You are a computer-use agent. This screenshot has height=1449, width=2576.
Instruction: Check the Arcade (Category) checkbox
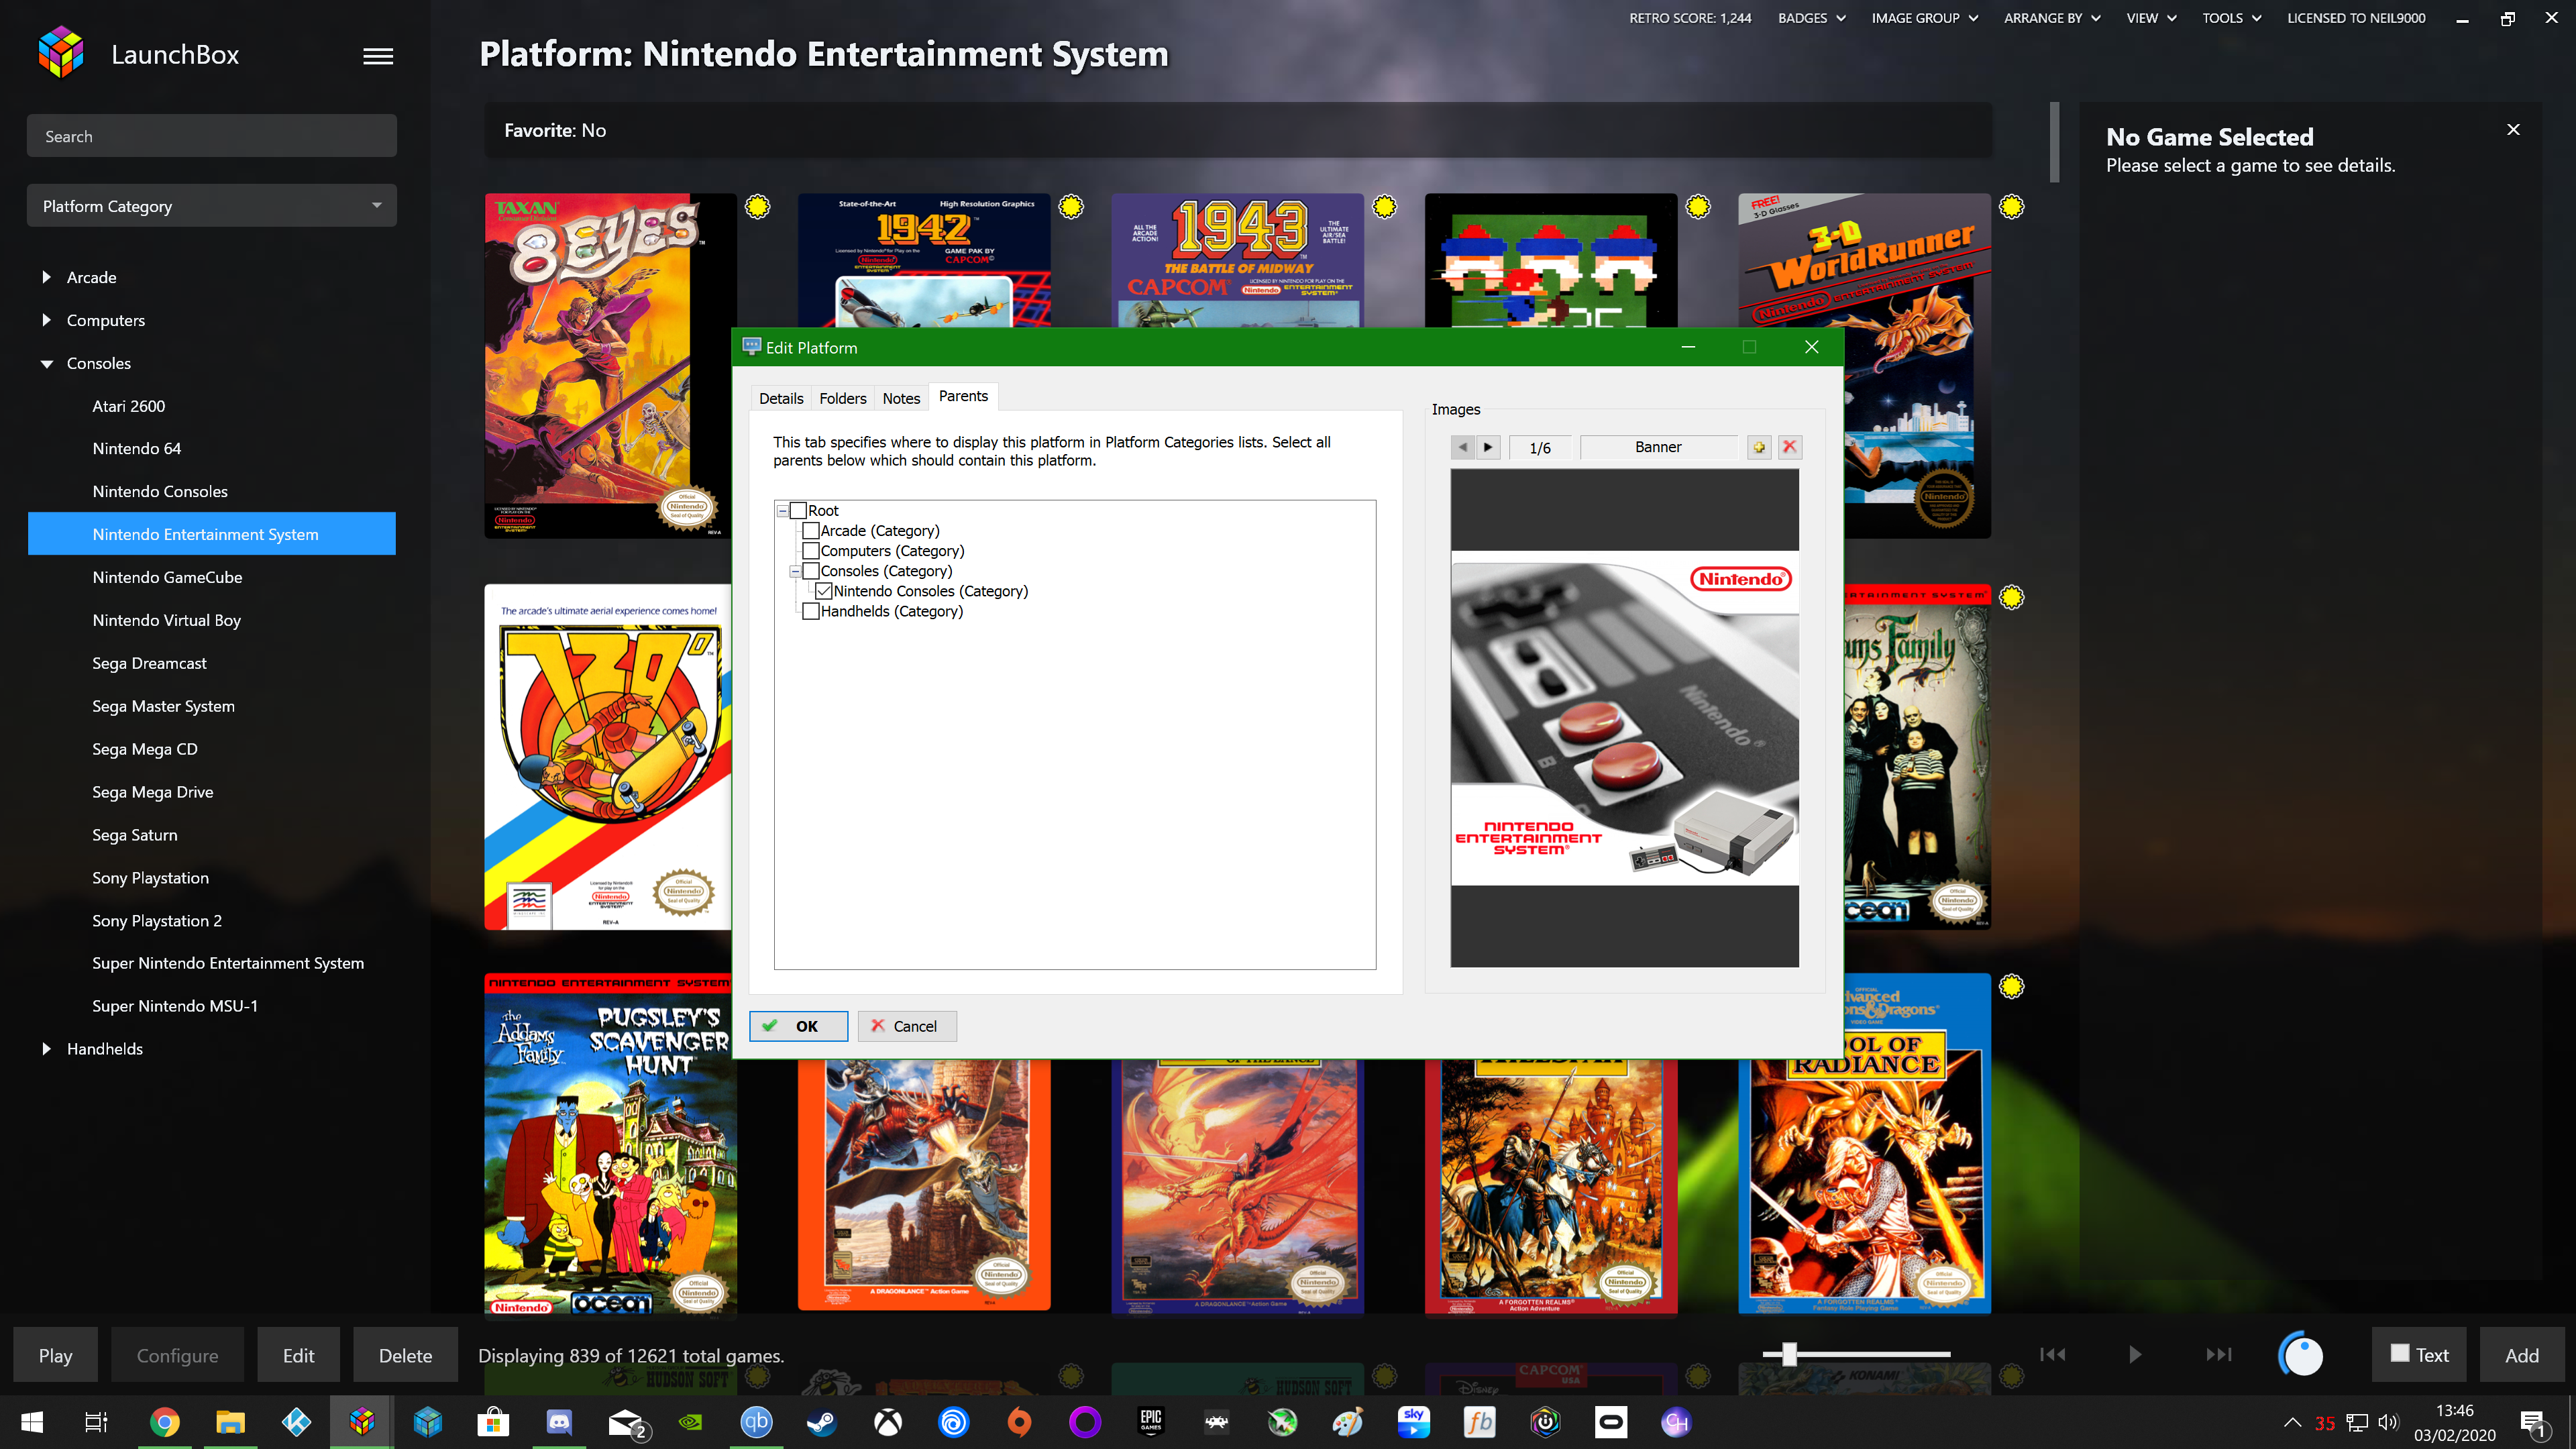pyautogui.click(x=811, y=531)
